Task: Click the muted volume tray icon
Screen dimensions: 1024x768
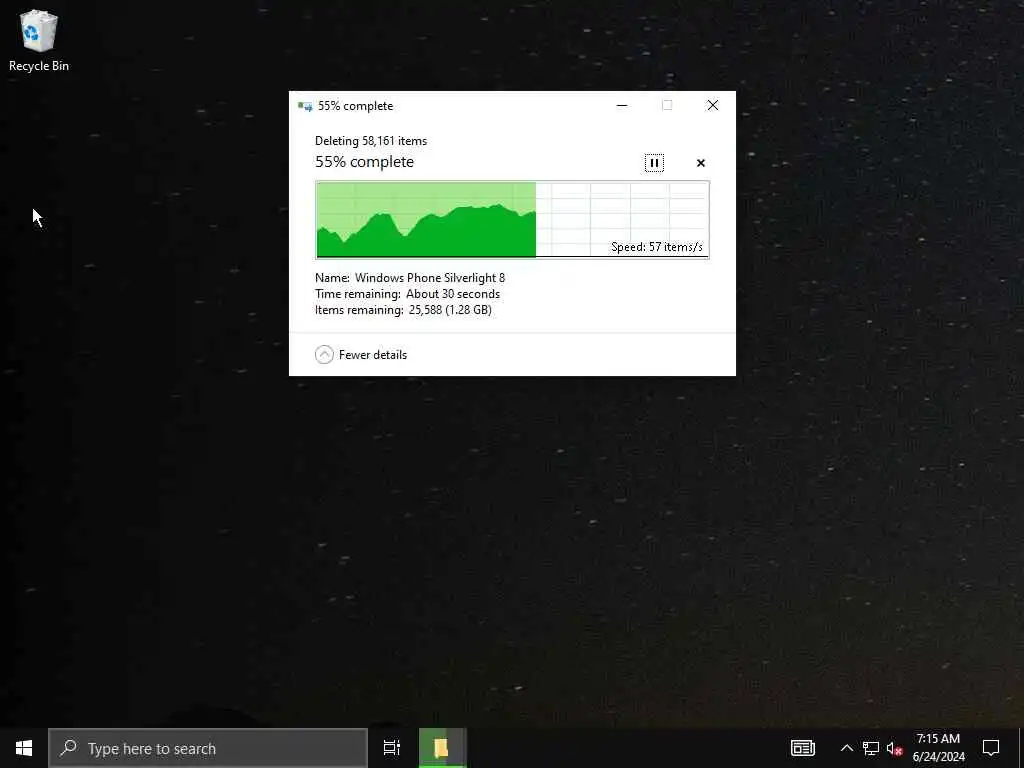Action: point(895,748)
